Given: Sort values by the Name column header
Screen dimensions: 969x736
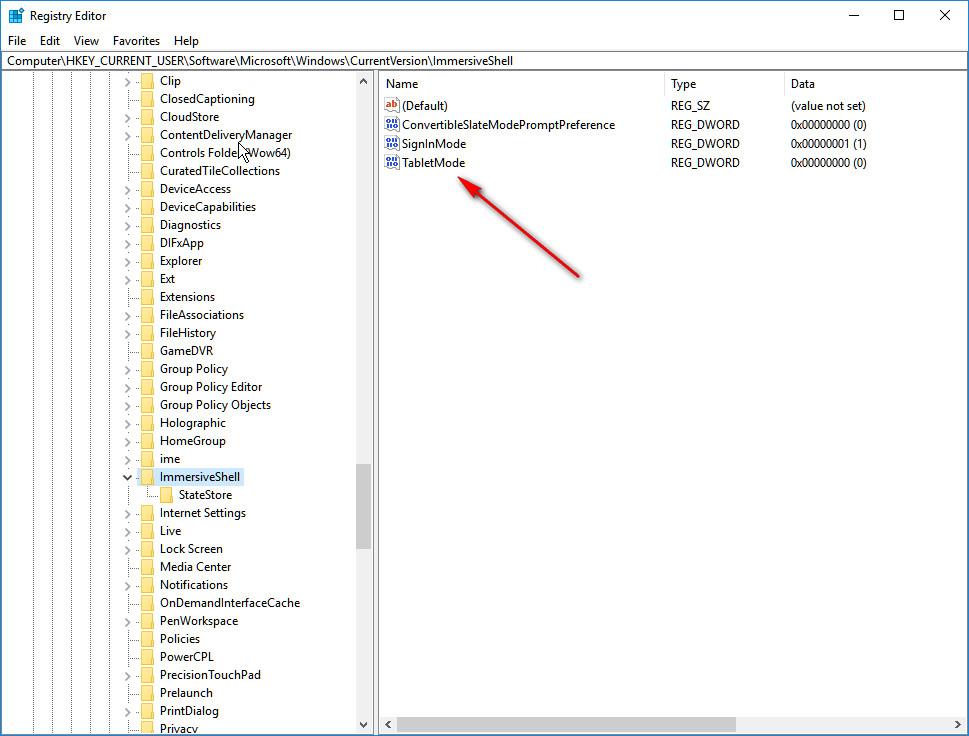Looking at the screenshot, I should 522,83.
